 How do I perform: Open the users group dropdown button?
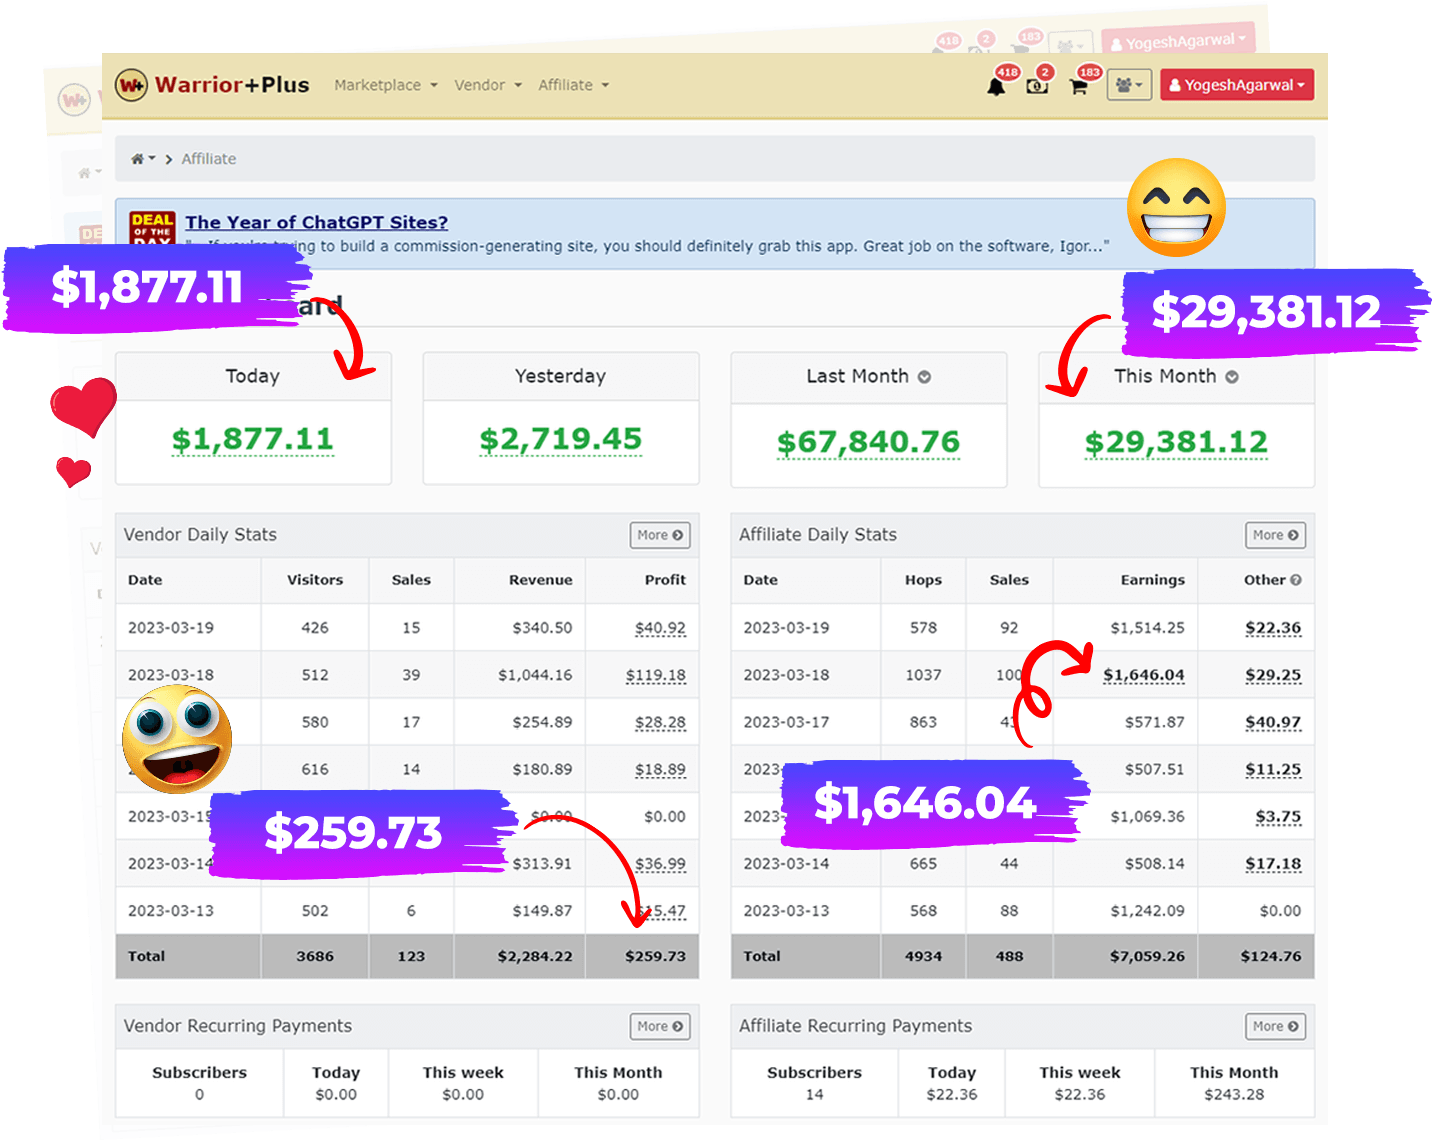pyautogui.click(x=1129, y=86)
